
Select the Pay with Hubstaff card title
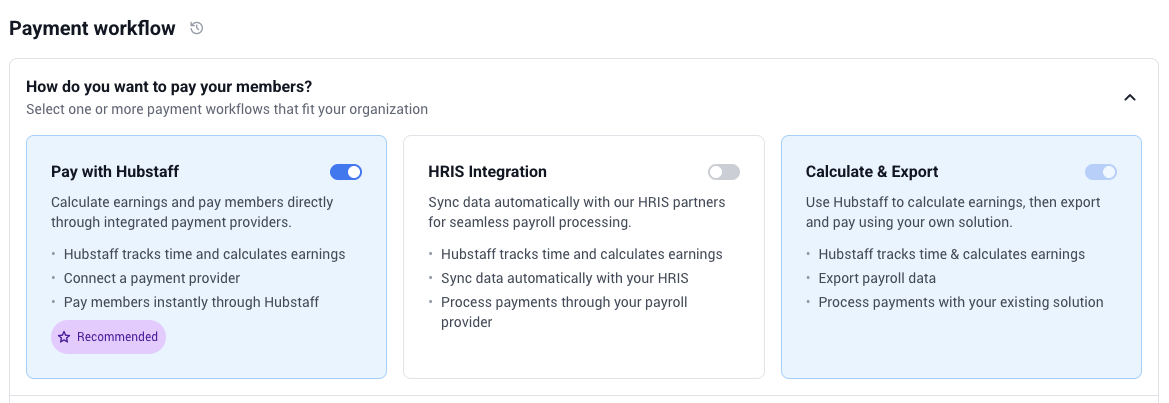click(115, 172)
